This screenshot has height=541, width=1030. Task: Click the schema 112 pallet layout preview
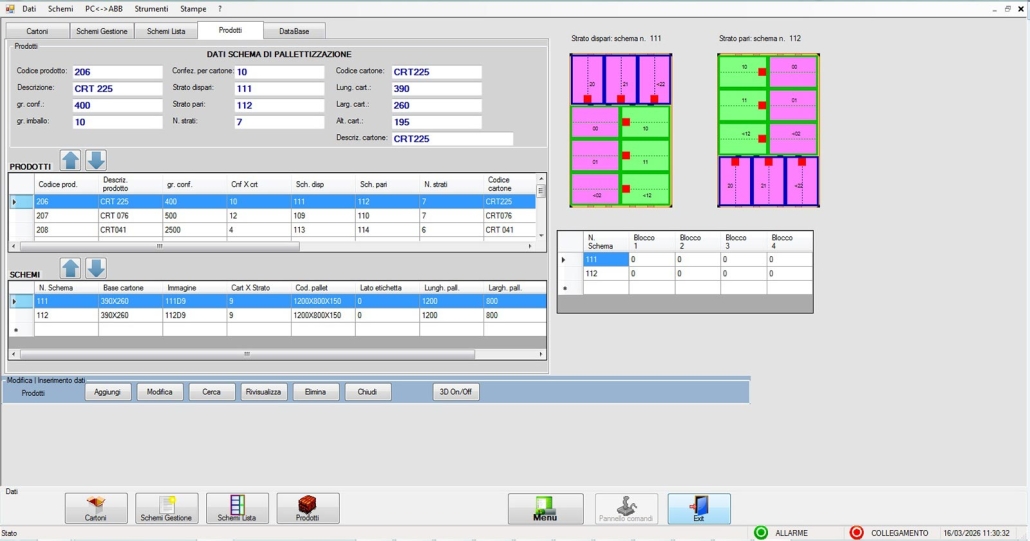click(x=768, y=130)
